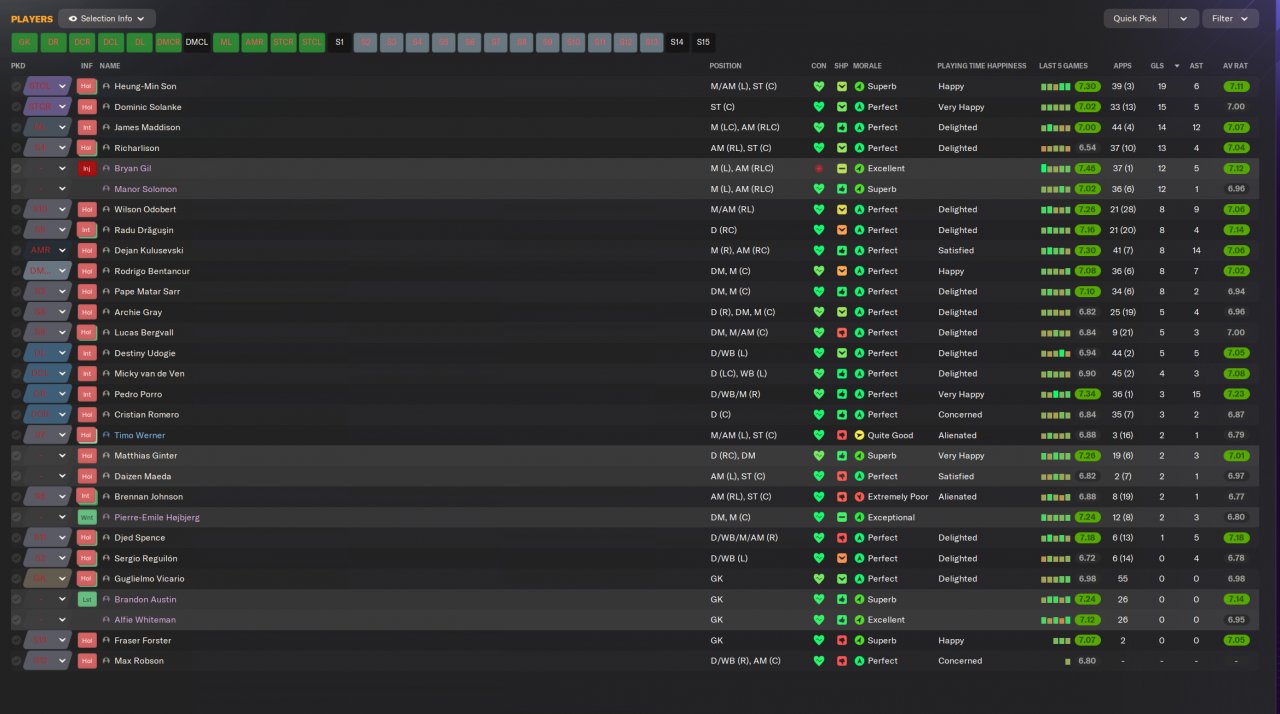
Task: Click Pedro Porro's 7.23 average rating
Action: tap(1237, 394)
